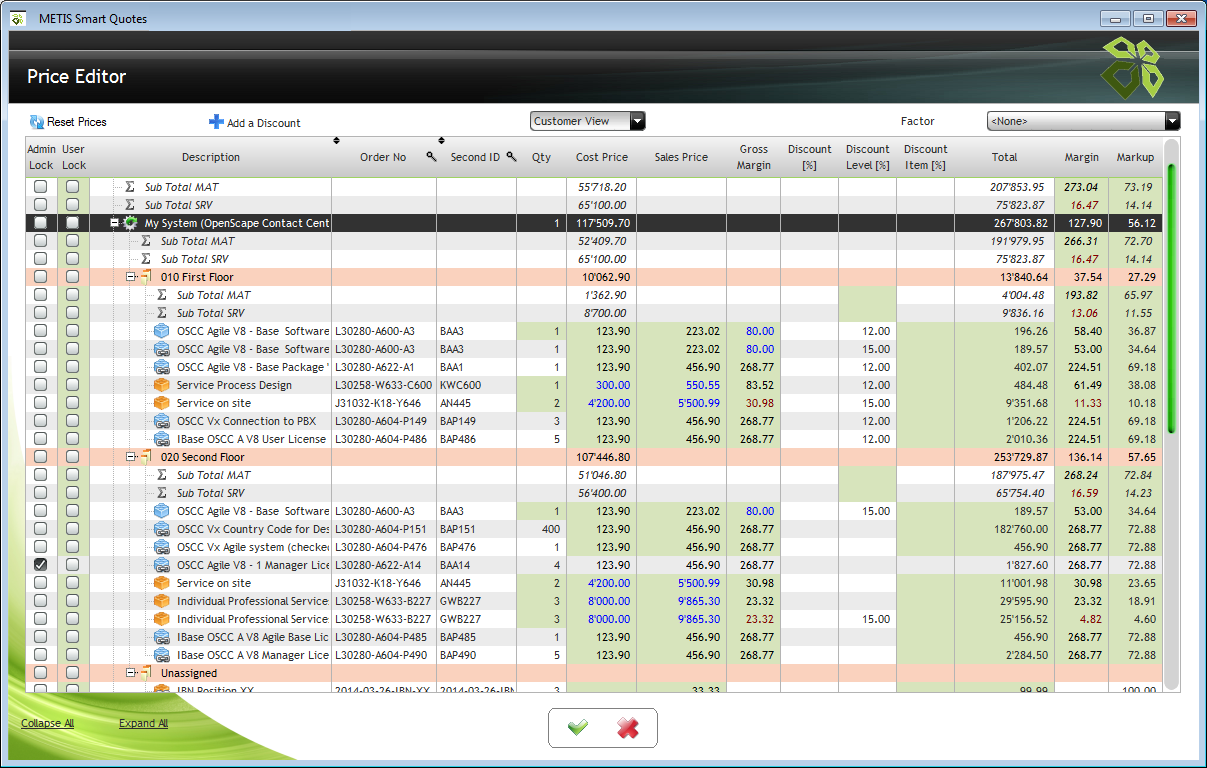Check Admin Lock for 010 First Floor
This screenshot has height=768, width=1207.
(x=40, y=277)
